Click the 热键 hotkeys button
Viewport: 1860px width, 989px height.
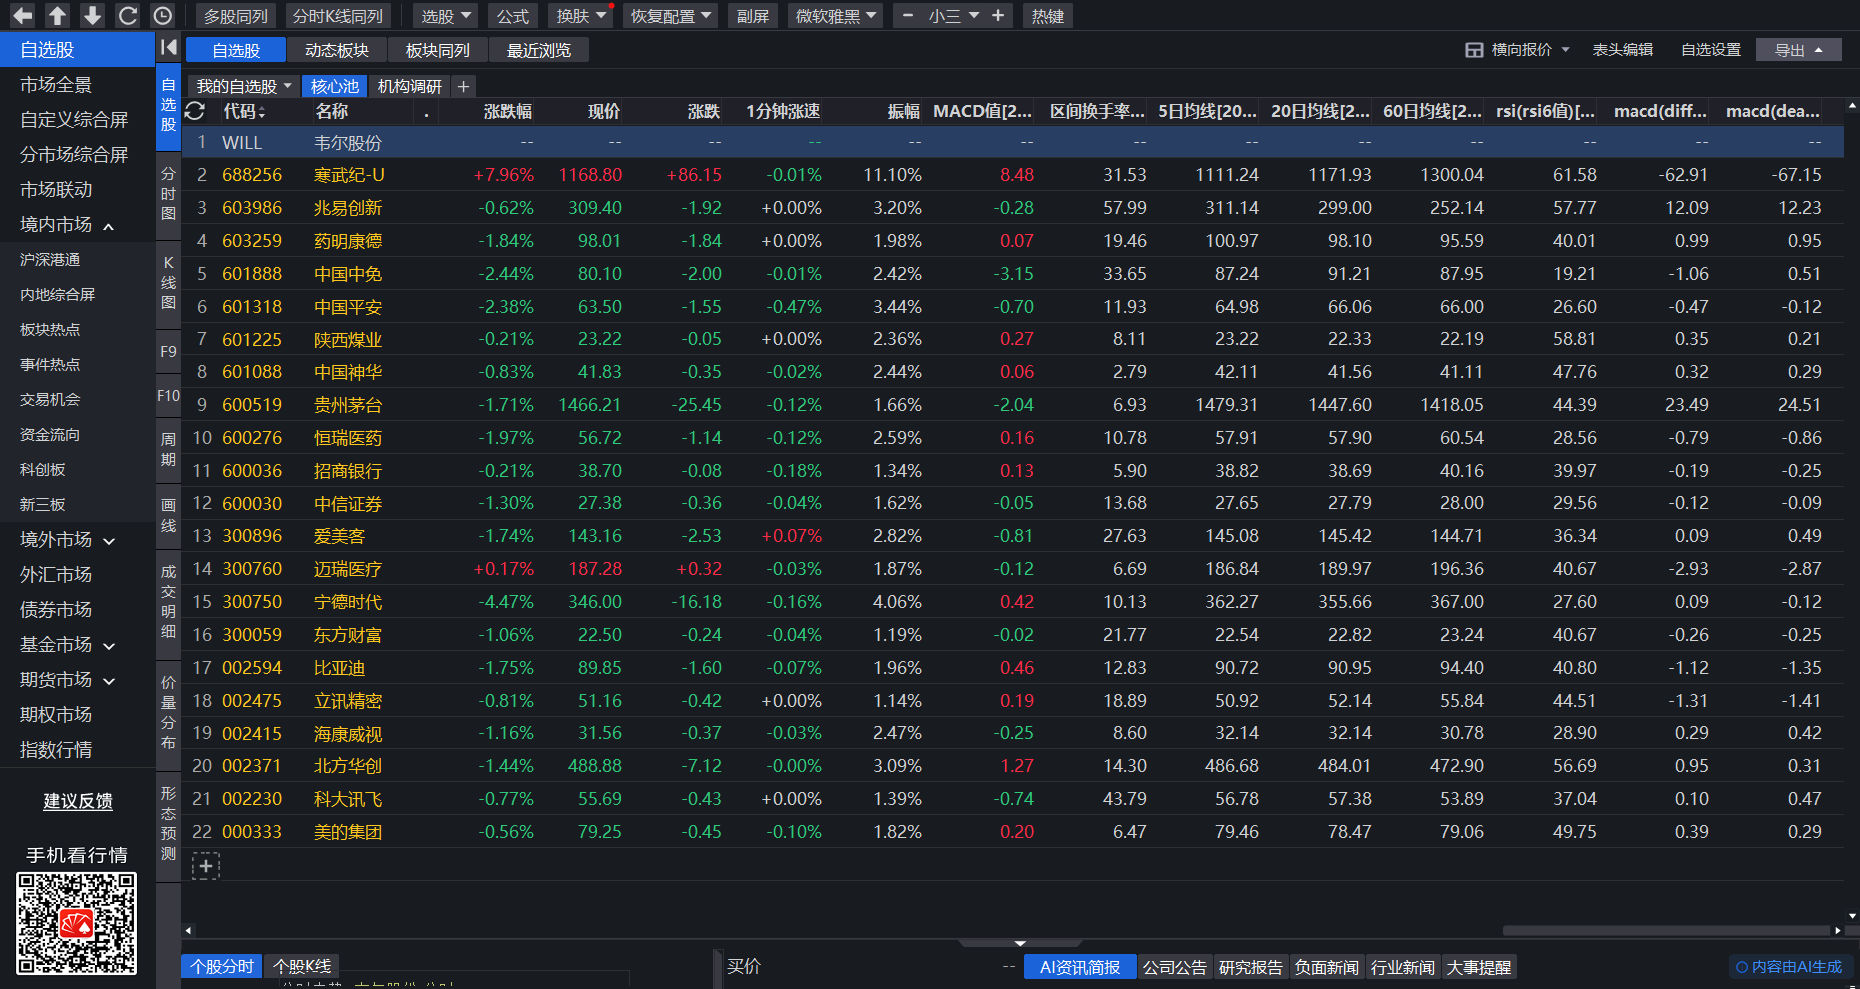coord(1048,16)
